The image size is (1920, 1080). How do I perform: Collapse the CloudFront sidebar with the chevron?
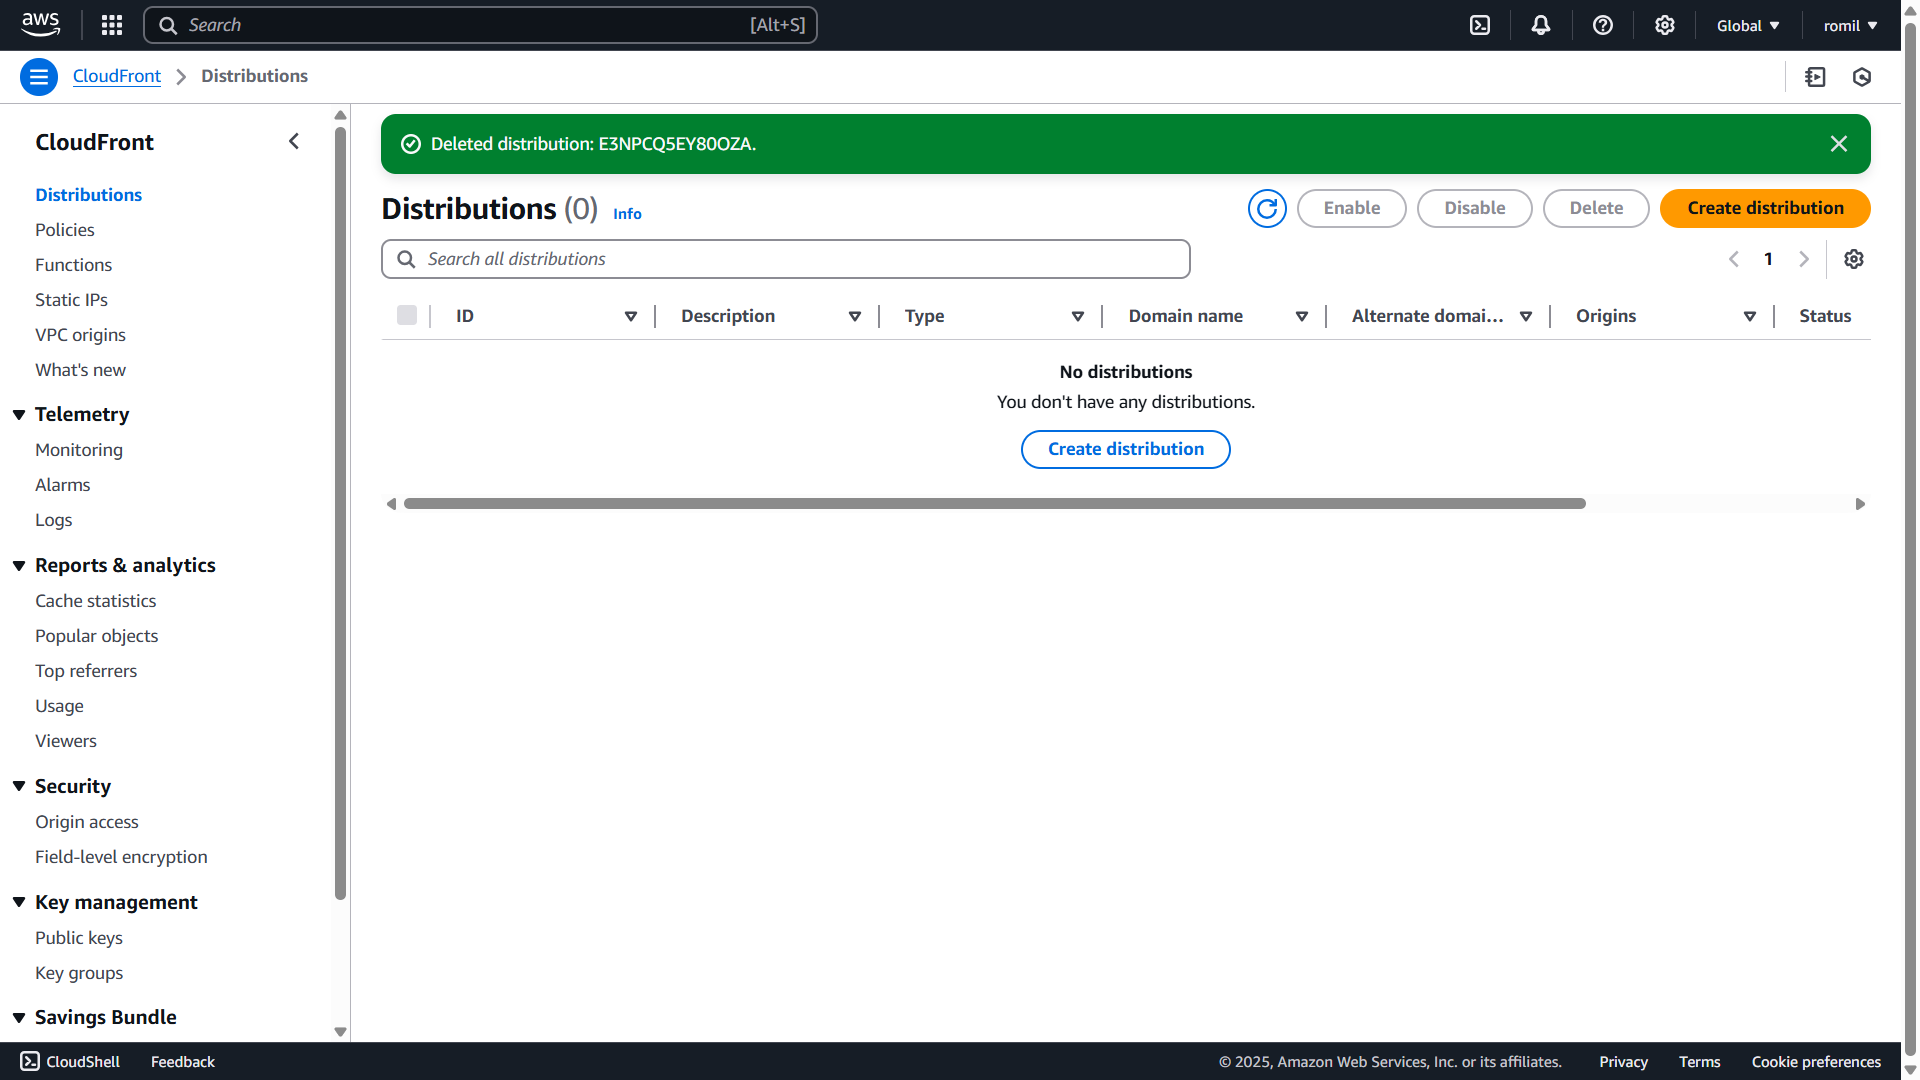(x=294, y=142)
